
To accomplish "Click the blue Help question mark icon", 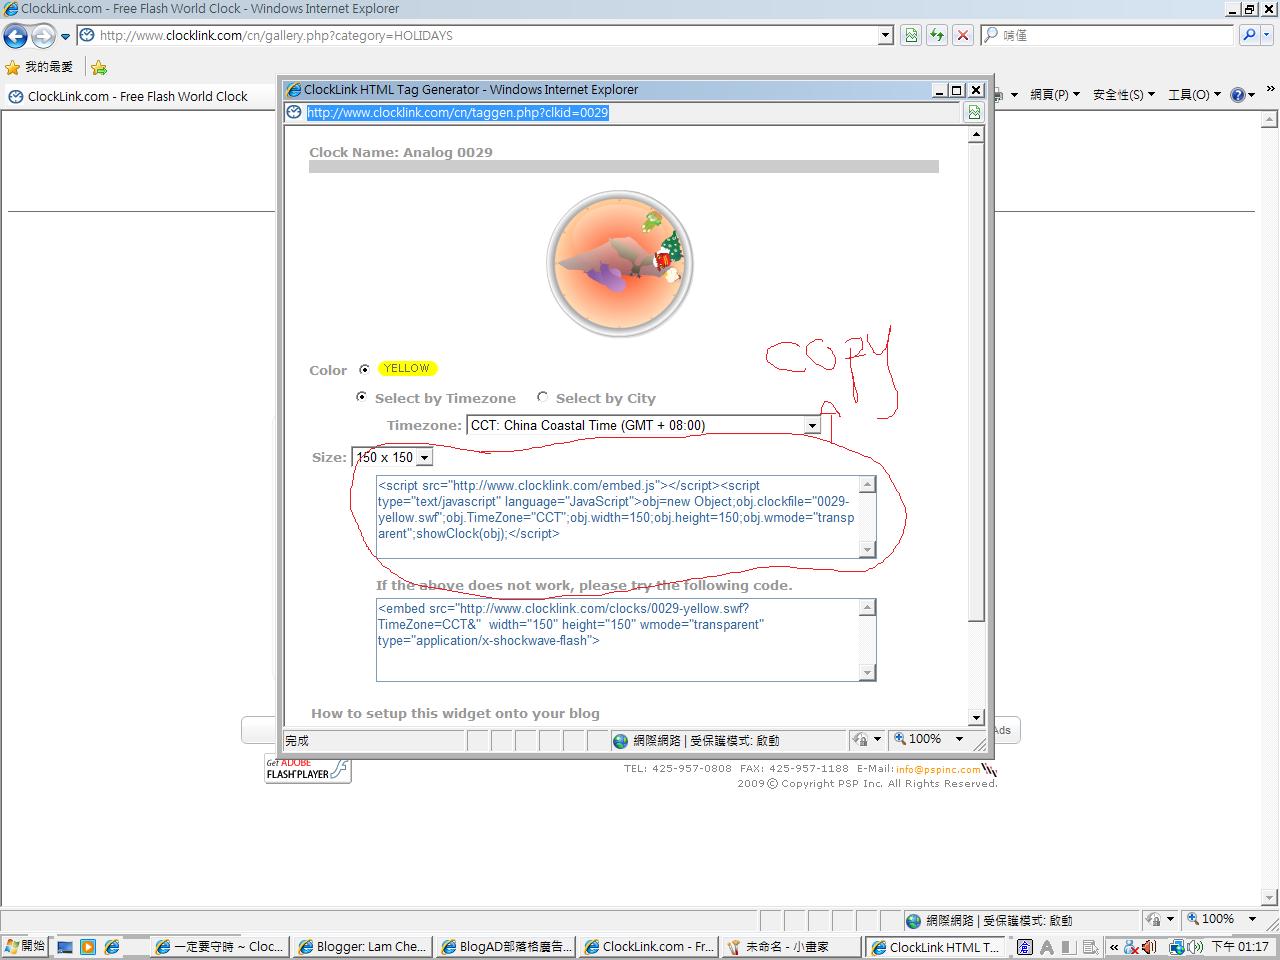I will click(x=1238, y=95).
